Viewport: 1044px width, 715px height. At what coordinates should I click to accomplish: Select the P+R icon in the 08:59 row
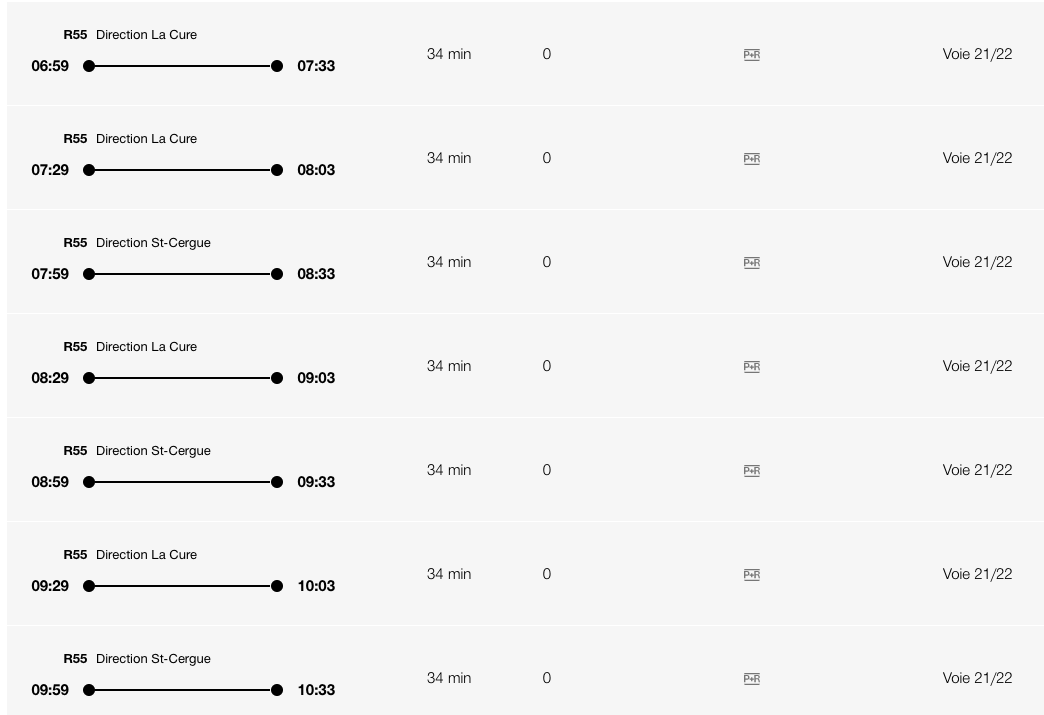tap(752, 471)
